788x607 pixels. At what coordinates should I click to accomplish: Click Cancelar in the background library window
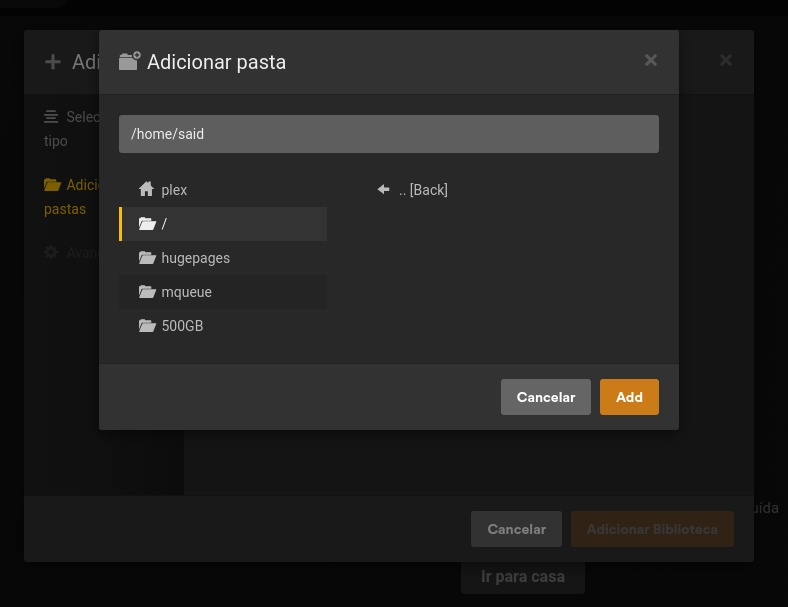tap(516, 529)
